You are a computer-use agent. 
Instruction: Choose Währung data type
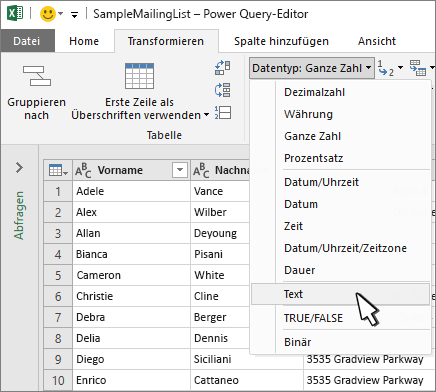[308, 114]
